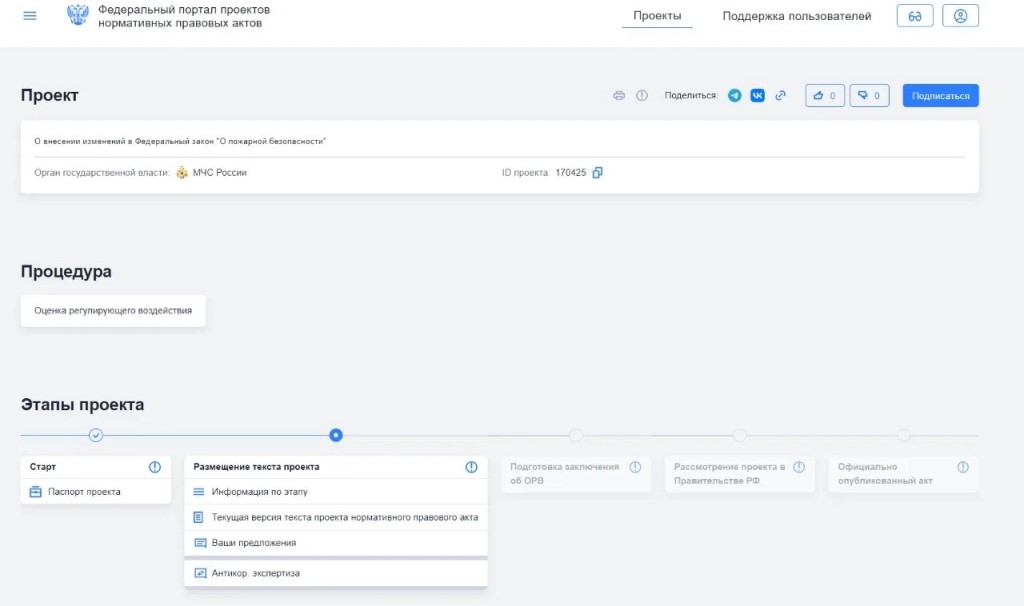
Task: Show info for Рассмотрение проекта в Правительстве РФ
Action: click(x=799, y=467)
